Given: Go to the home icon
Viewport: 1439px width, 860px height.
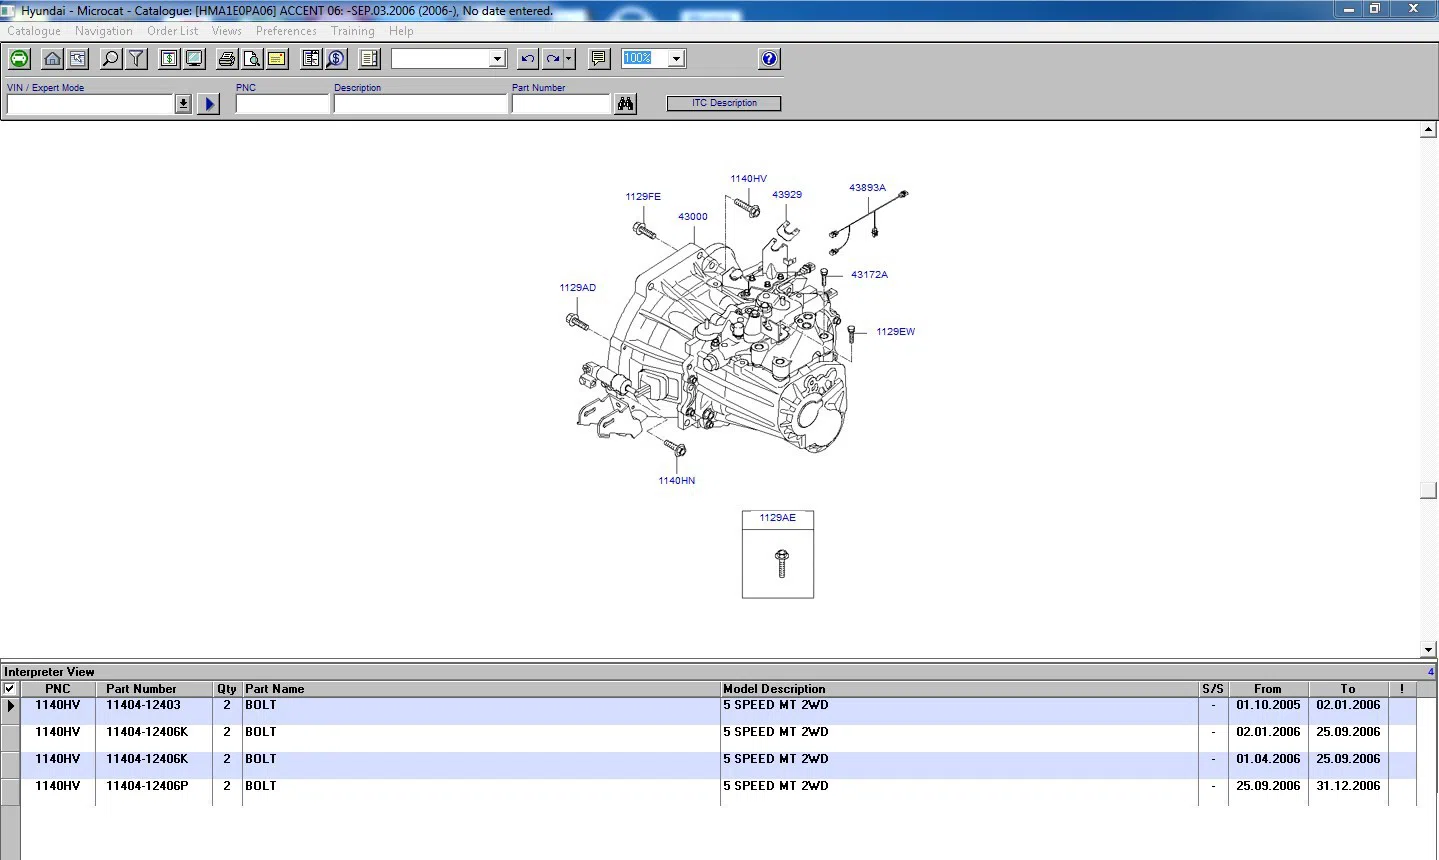Looking at the screenshot, I should point(52,59).
